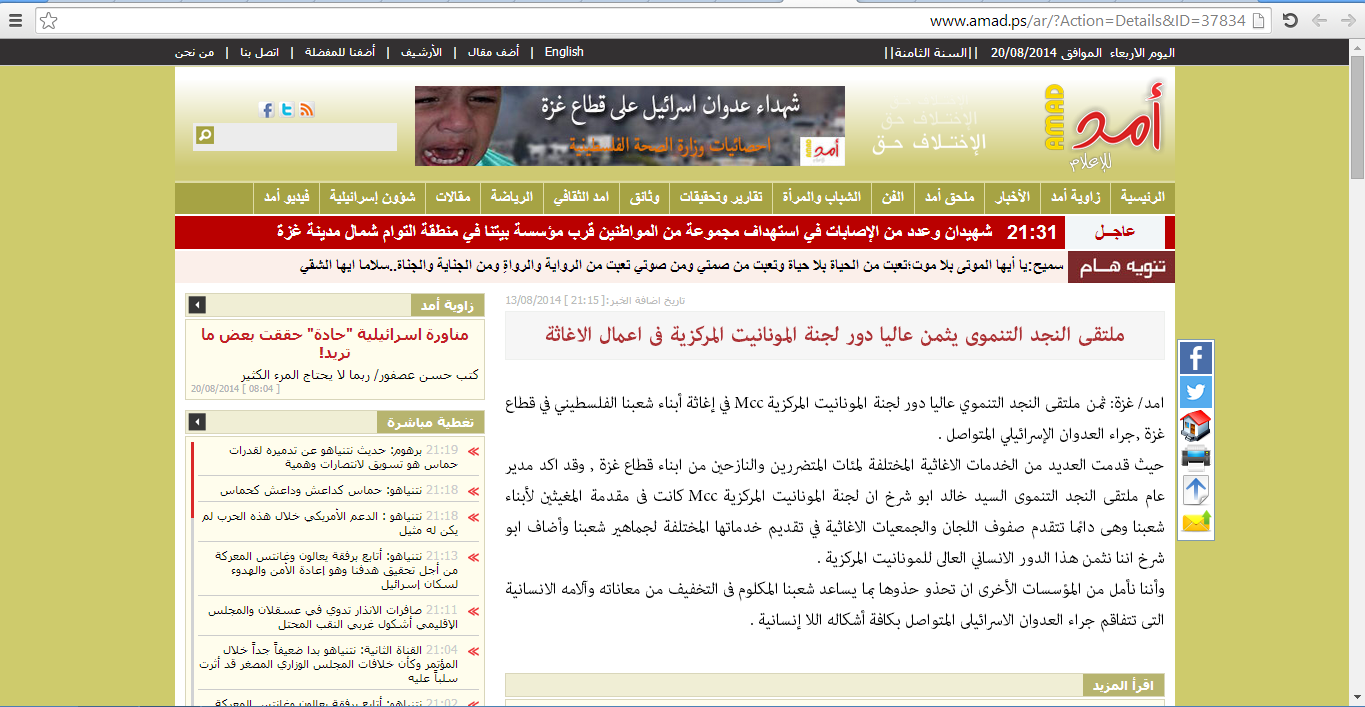The width and height of the screenshot is (1365, 707).
Task: Collapse the تغطية مباشرة sidebar panel arrow
Action: pos(197,422)
